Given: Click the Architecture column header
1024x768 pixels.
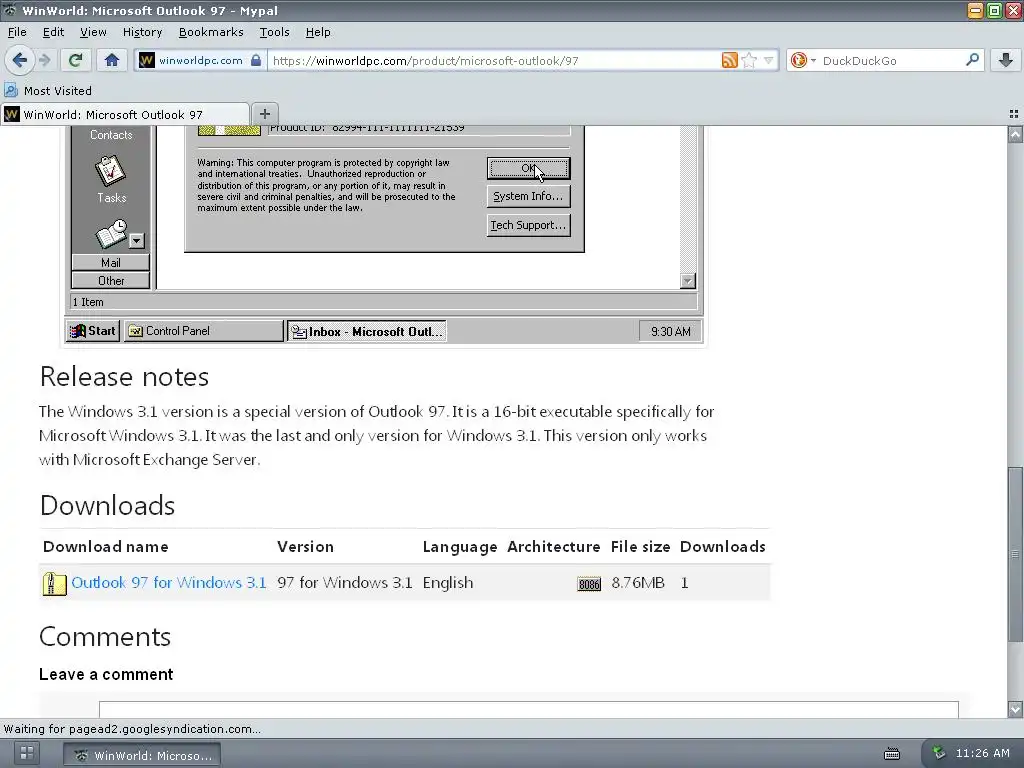Looking at the screenshot, I should pyautogui.click(x=554, y=547).
